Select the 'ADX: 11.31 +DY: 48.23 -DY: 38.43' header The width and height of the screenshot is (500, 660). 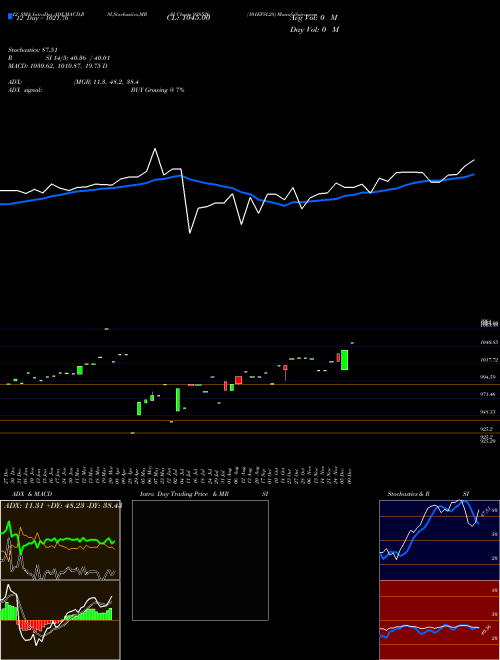pyautogui.click(x=63, y=506)
